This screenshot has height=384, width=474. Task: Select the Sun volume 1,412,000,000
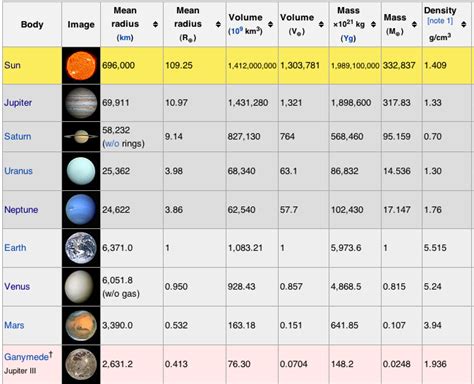[252, 66]
